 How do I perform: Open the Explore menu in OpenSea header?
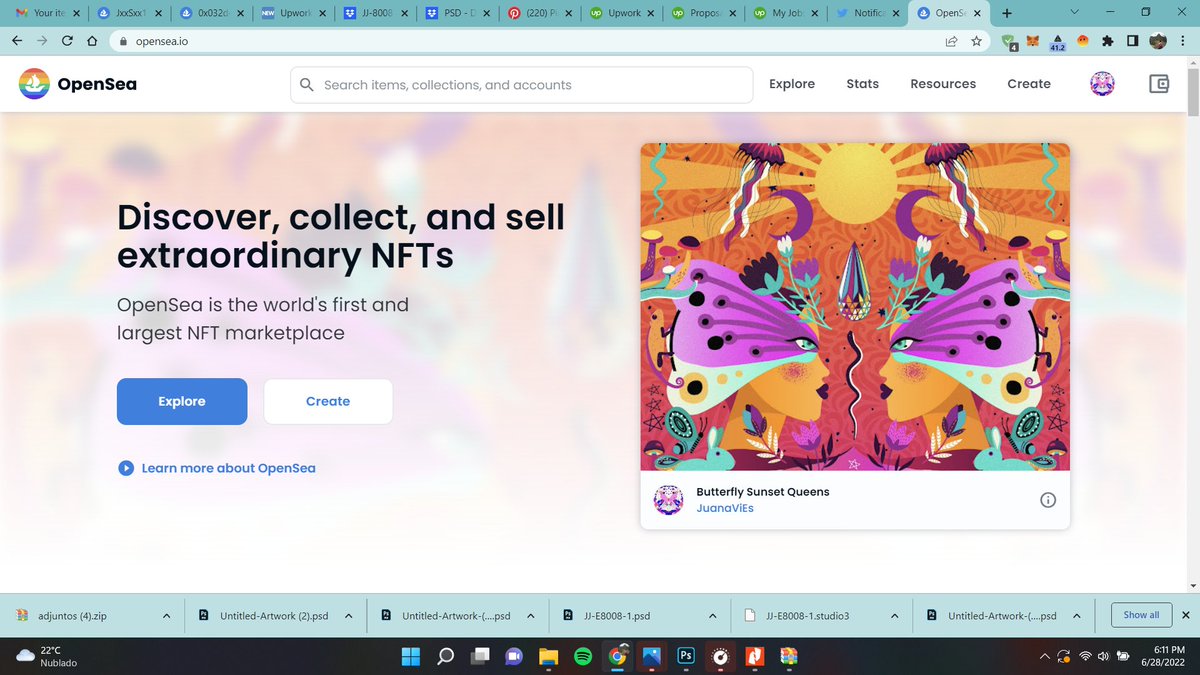[x=792, y=84]
